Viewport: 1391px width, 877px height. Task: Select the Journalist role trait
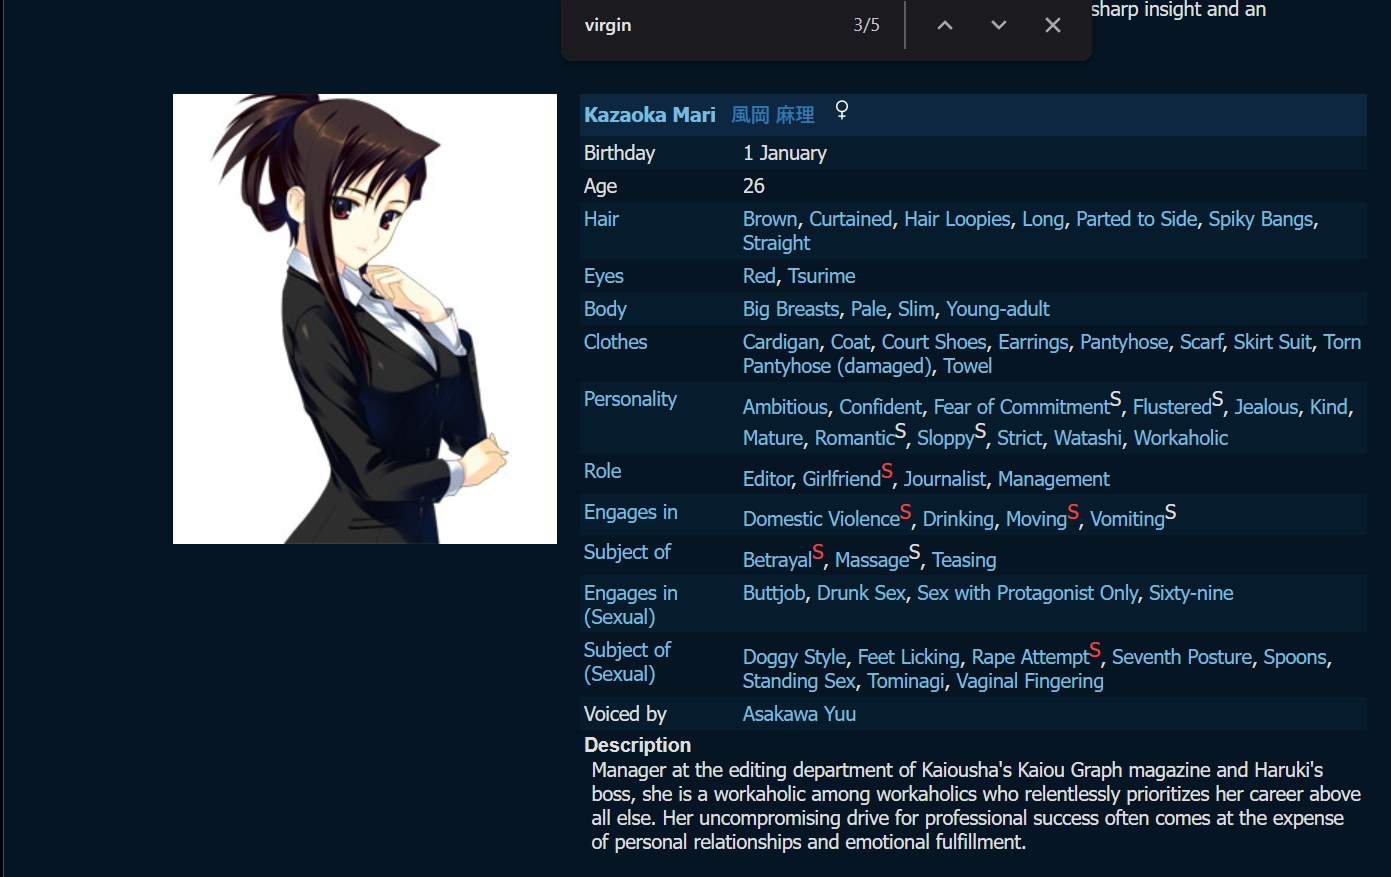[945, 479]
